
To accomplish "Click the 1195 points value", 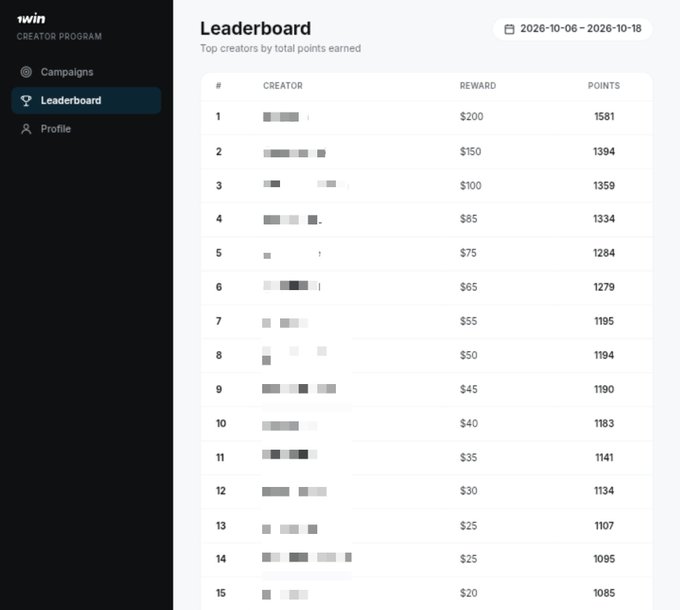I will (604, 321).
